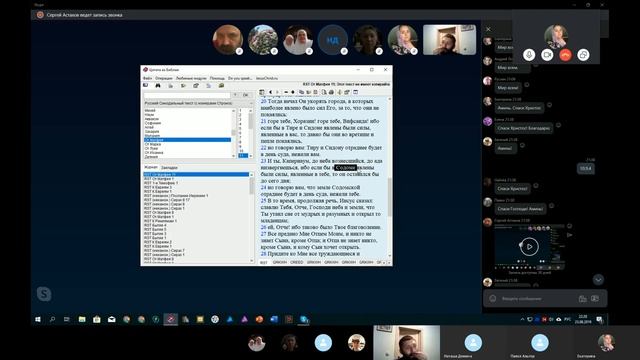Click the window layout icon ending text toolbar
Viewport: 640px width, 360px height.
point(356,92)
